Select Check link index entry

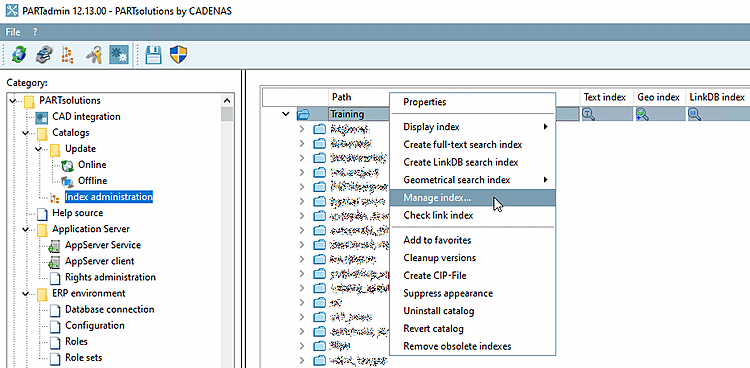point(473,215)
